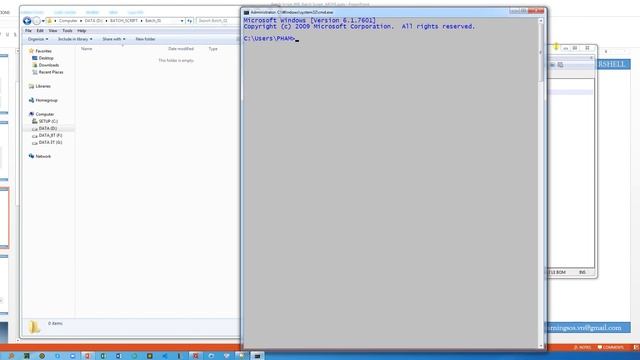Open the DATA IT (G:) drive
This screenshot has width=640, height=360.
tap(50, 142)
